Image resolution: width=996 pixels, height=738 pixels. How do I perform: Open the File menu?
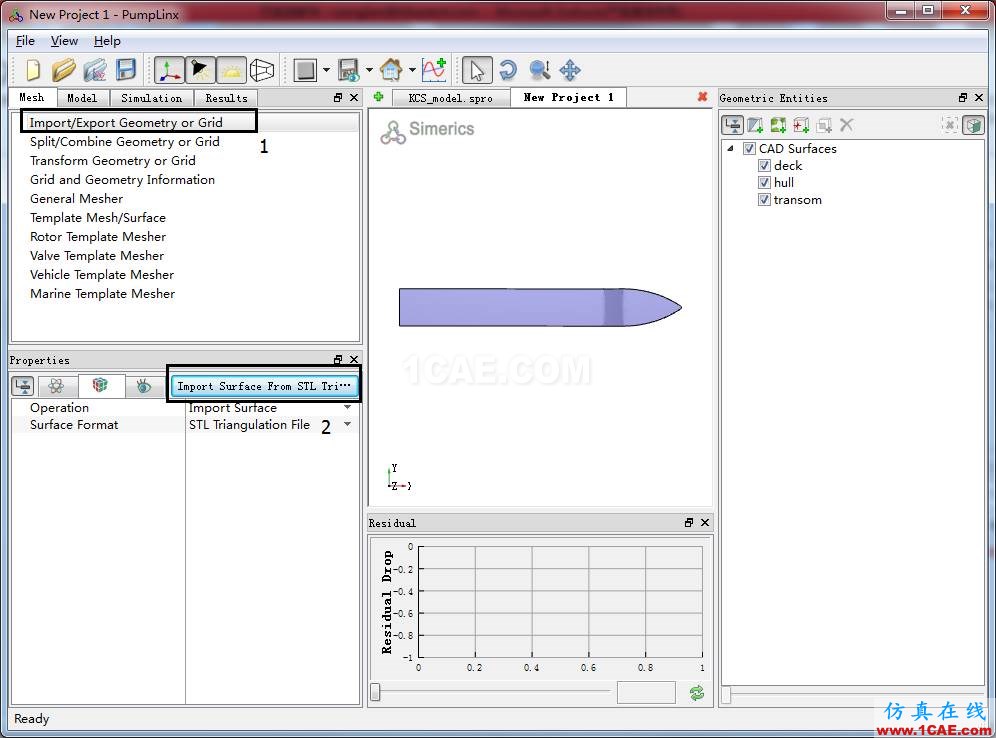(25, 41)
